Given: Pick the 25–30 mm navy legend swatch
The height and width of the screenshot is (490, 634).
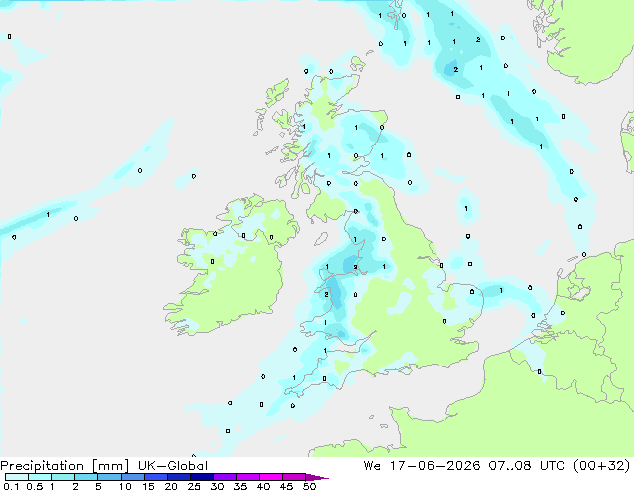Looking at the screenshot, I should [202, 477].
